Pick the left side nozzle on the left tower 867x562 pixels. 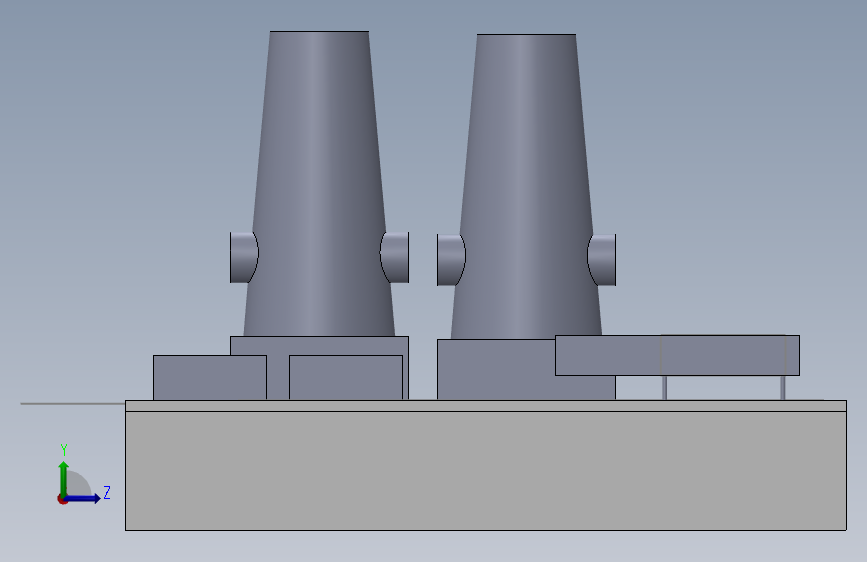click(243, 257)
